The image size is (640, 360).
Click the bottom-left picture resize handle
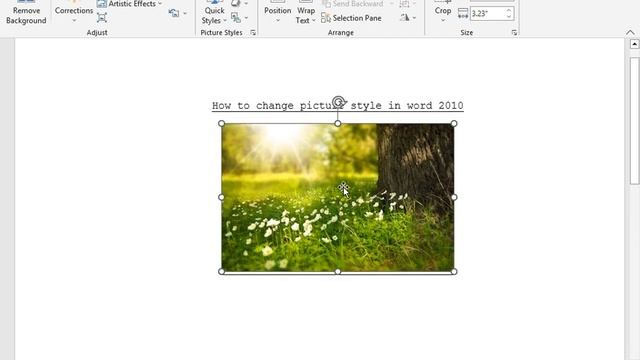(x=221, y=271)
